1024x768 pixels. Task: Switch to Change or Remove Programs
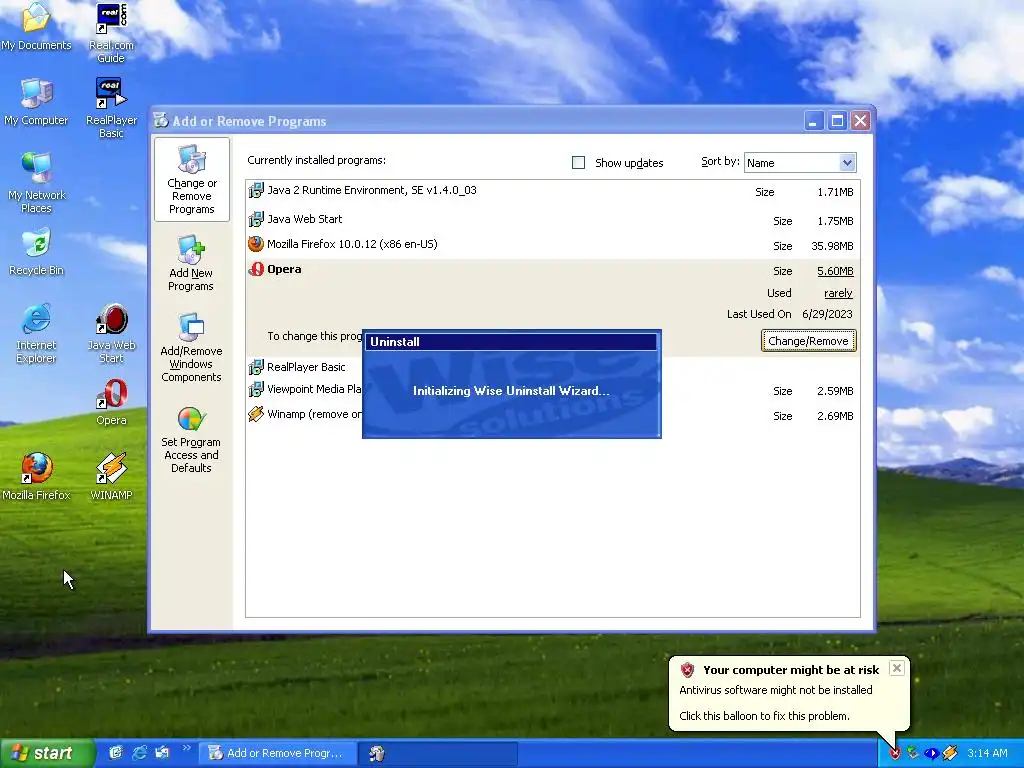pos(191,180)
